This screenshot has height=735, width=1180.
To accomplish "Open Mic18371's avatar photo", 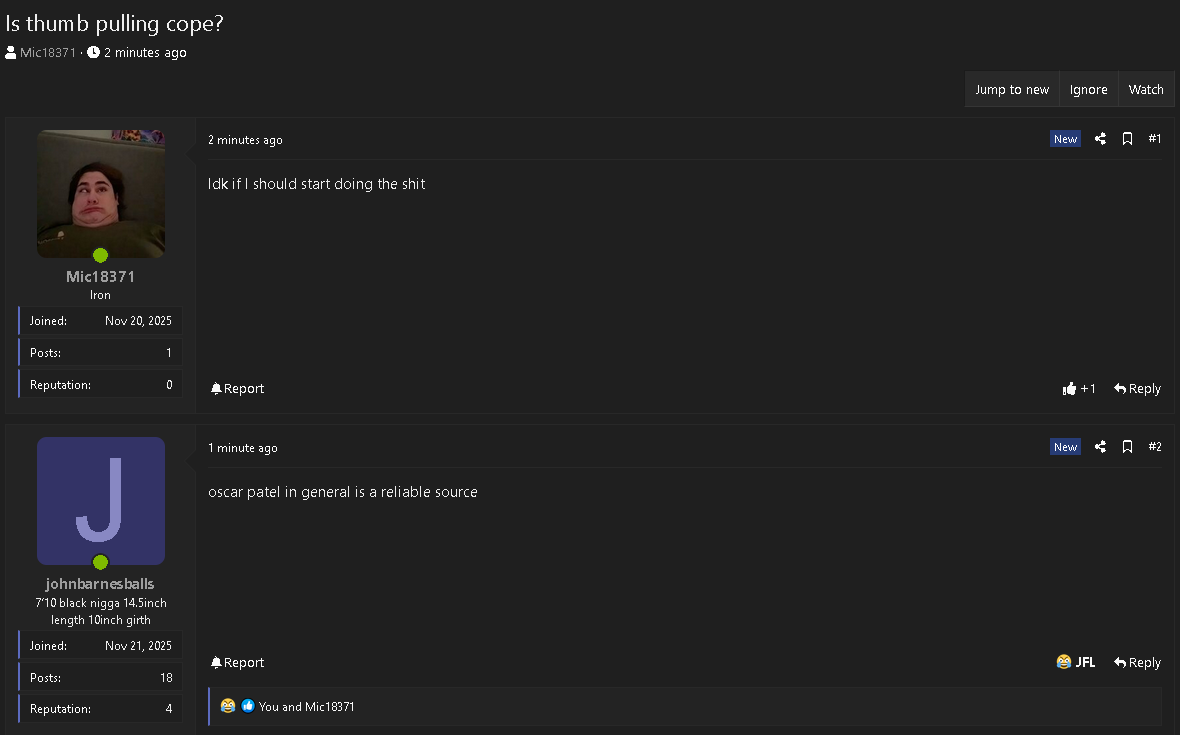I will point(101,194).
